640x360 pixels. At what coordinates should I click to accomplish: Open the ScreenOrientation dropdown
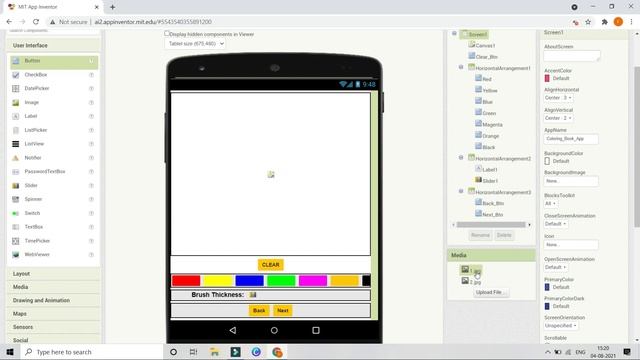pyautogui.click(x=561, y=326)
